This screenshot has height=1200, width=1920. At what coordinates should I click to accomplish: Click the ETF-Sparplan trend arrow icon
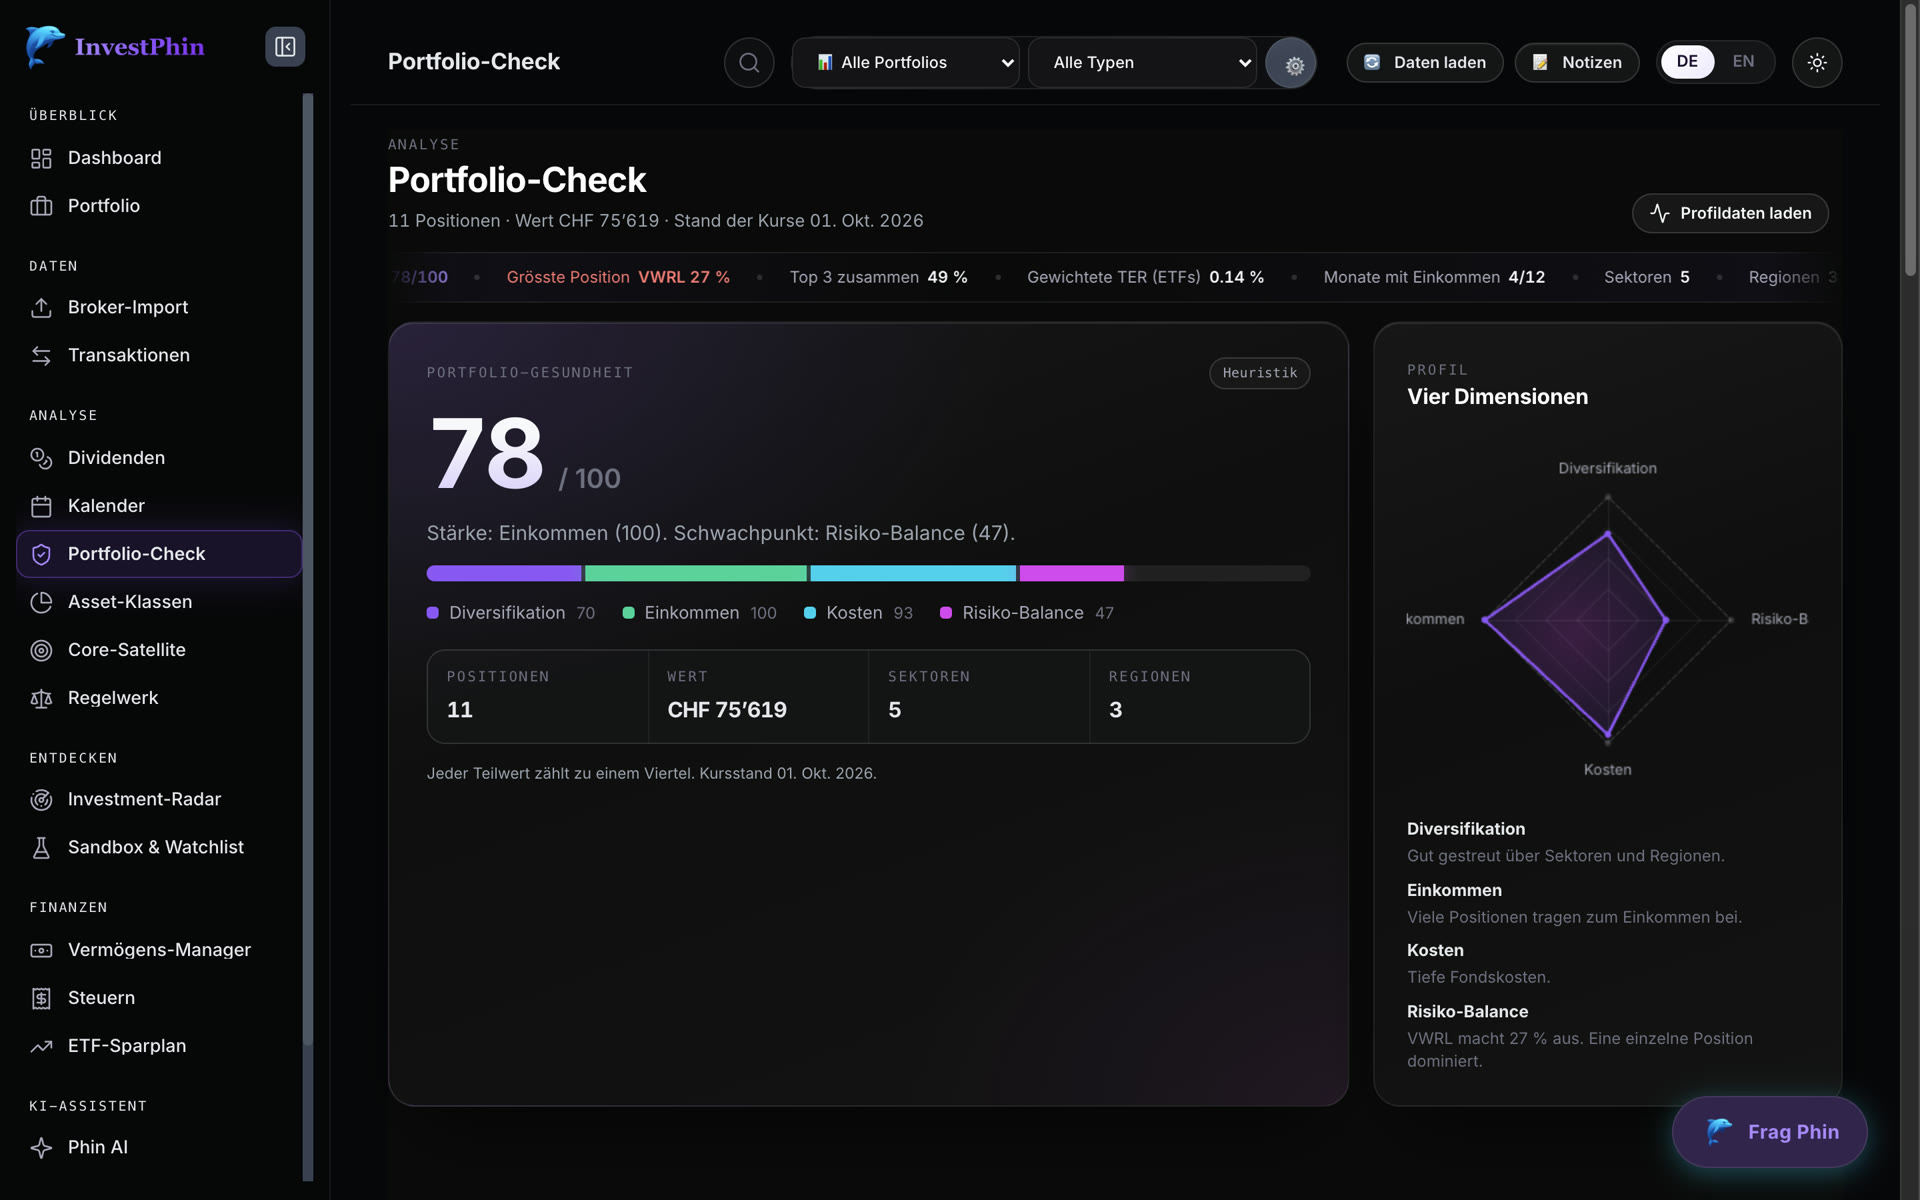tap(41, 1046)
